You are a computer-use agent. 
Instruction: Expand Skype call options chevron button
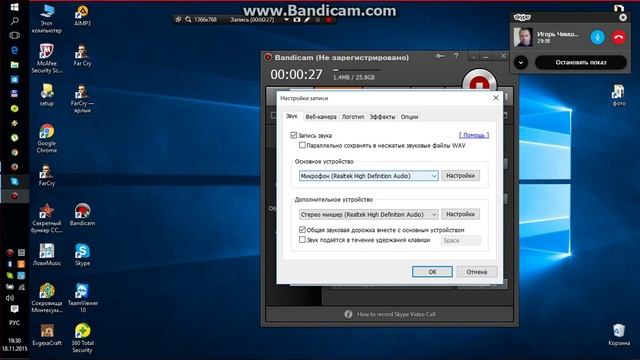pos(521,62)
